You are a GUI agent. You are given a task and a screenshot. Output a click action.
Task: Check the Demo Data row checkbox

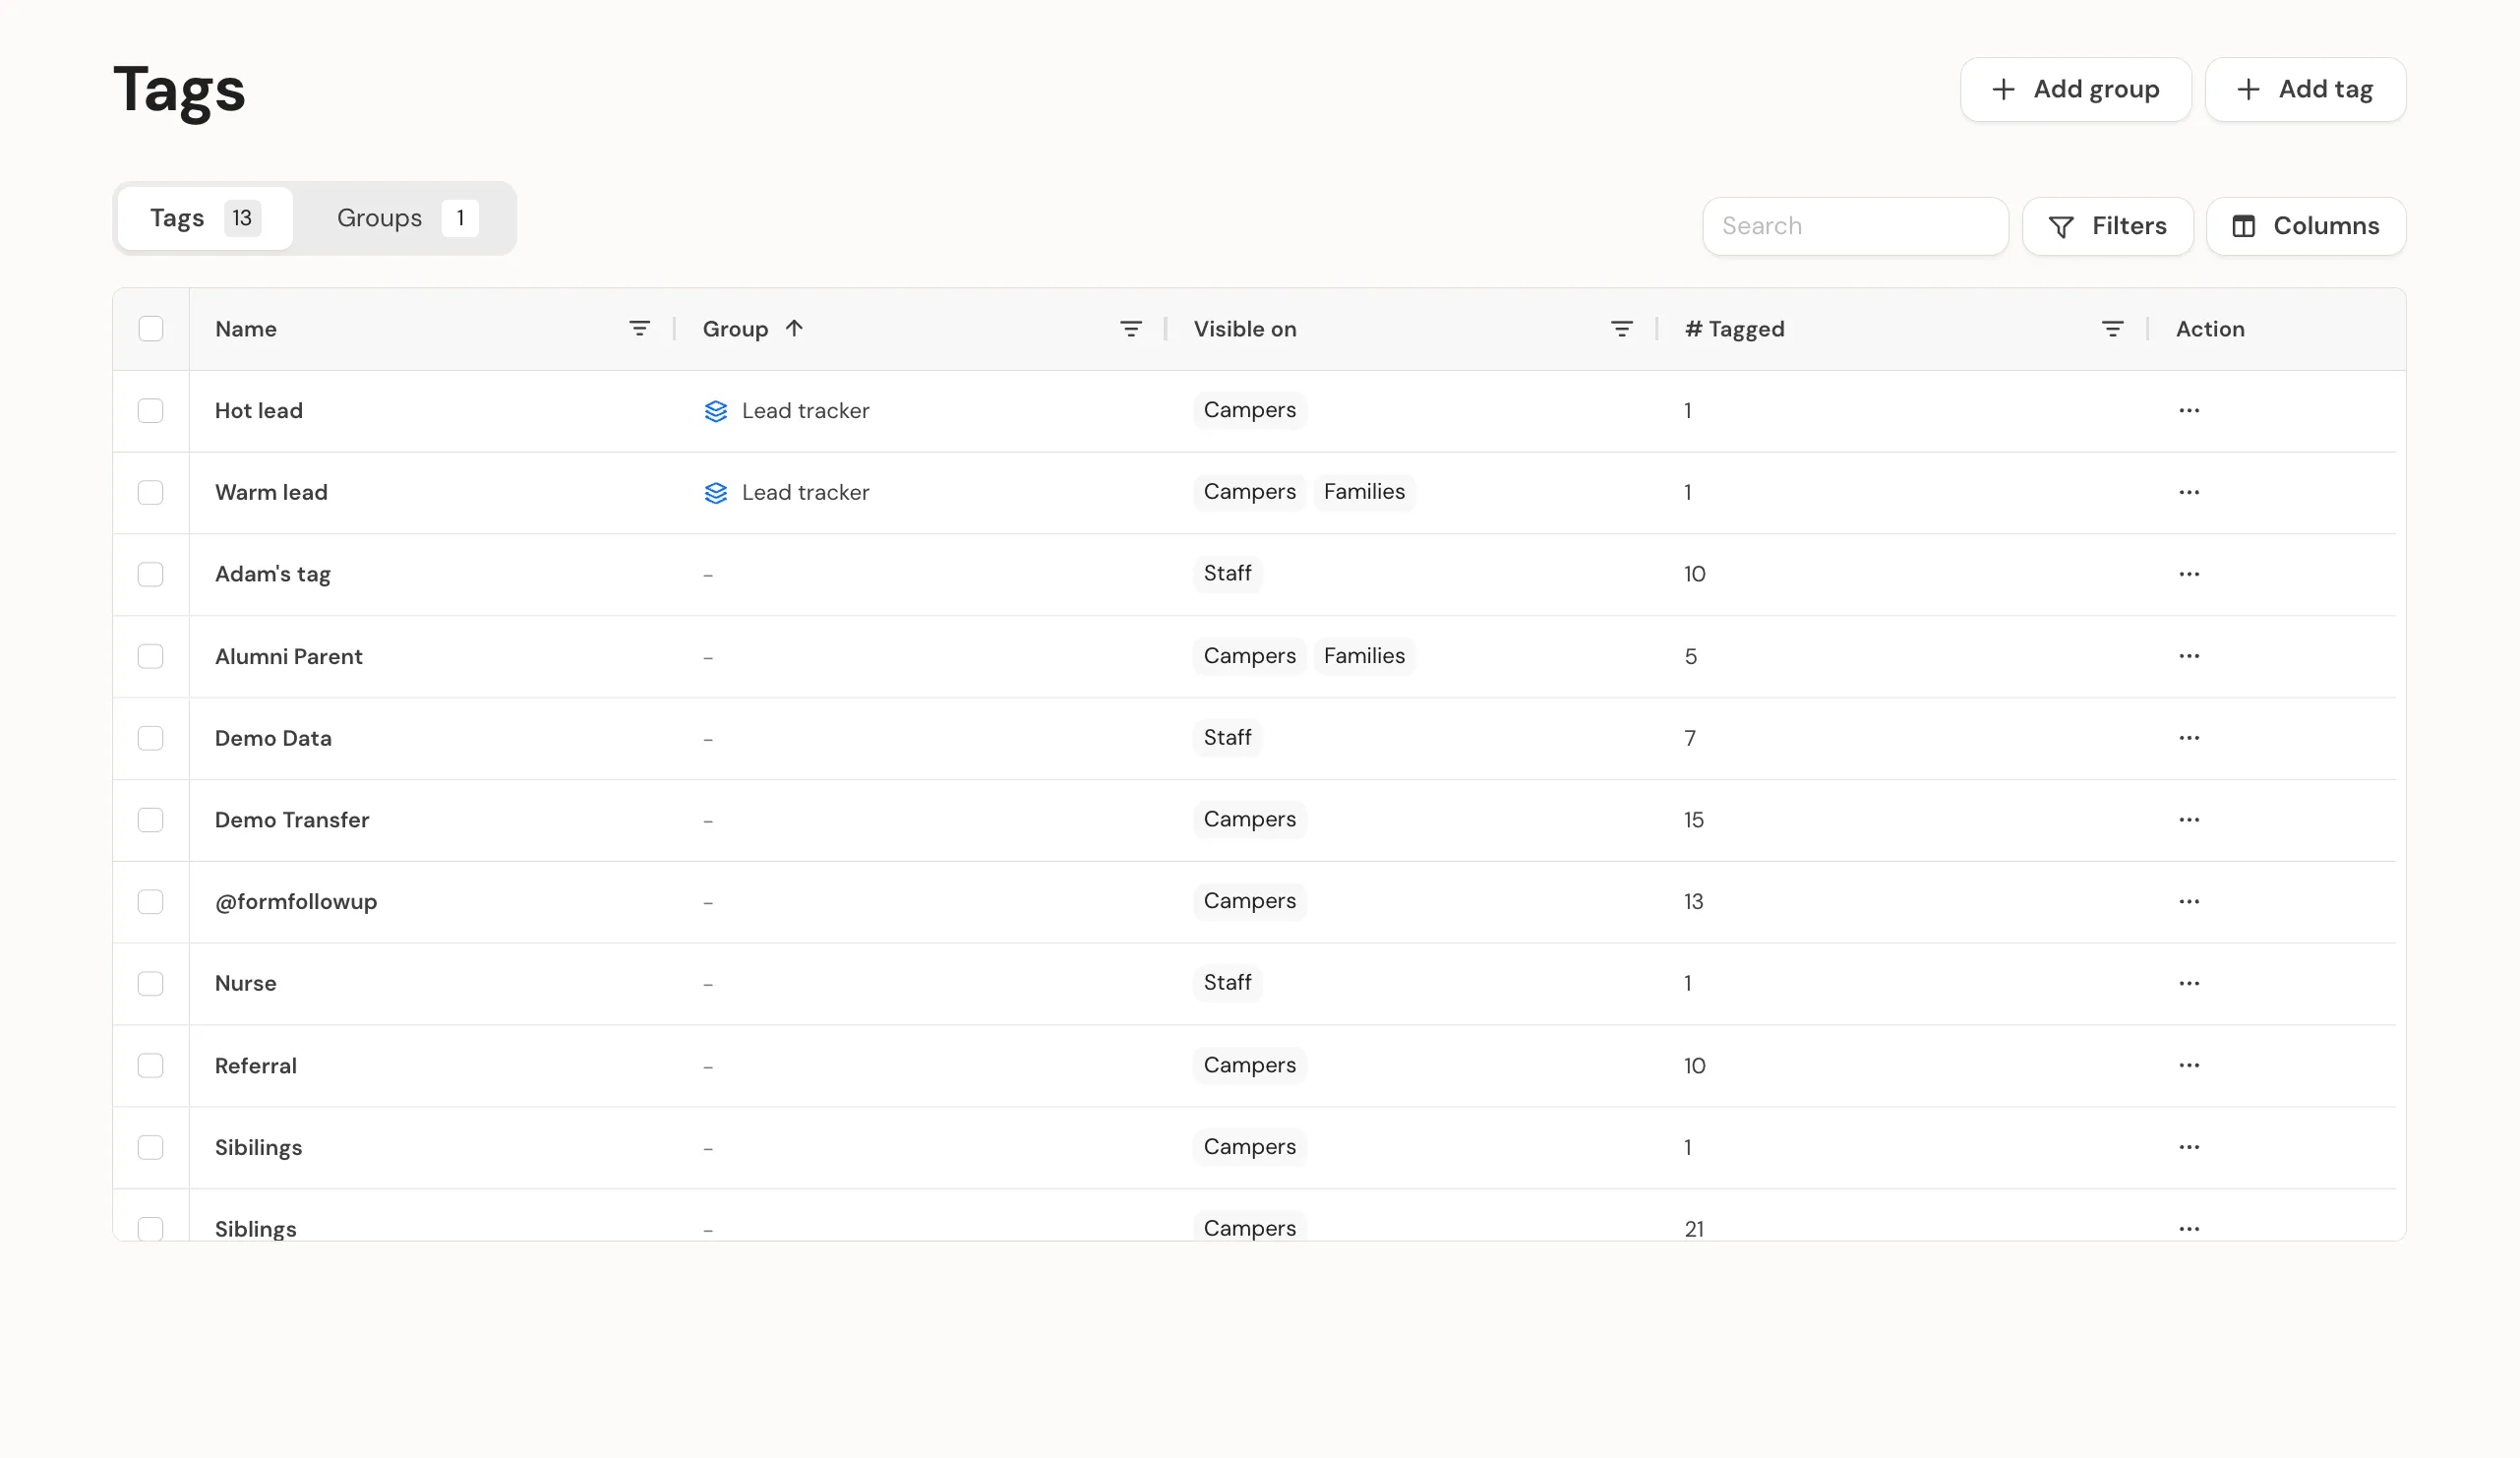pos(151,739)
